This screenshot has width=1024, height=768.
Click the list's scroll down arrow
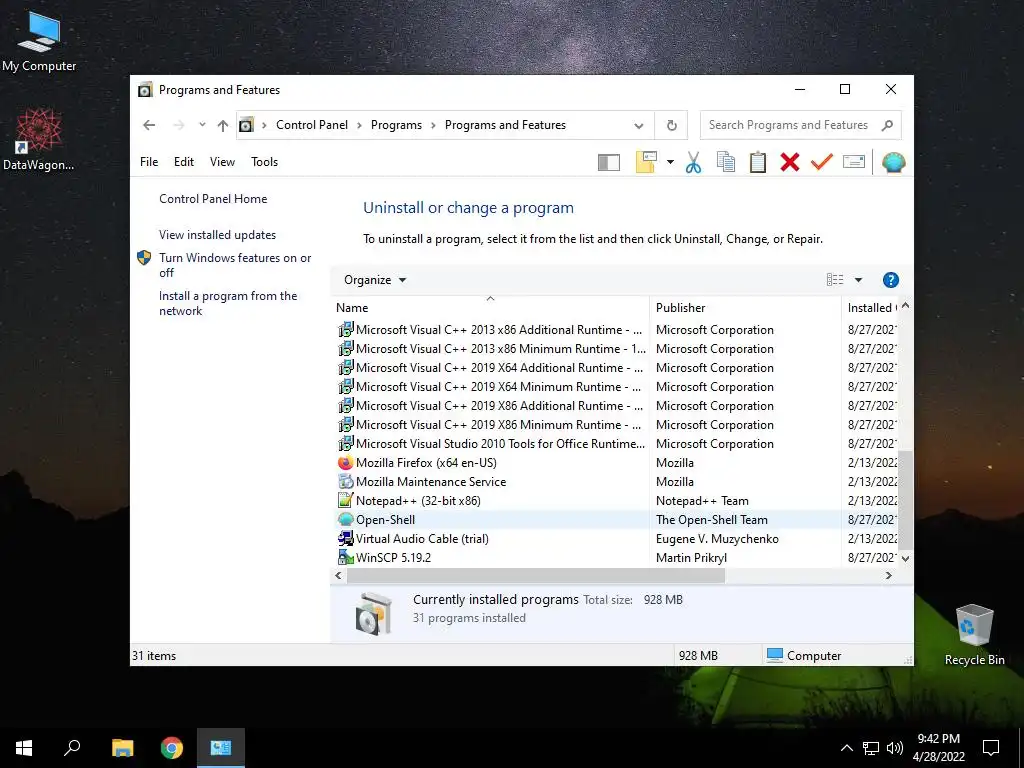[905, 558]
